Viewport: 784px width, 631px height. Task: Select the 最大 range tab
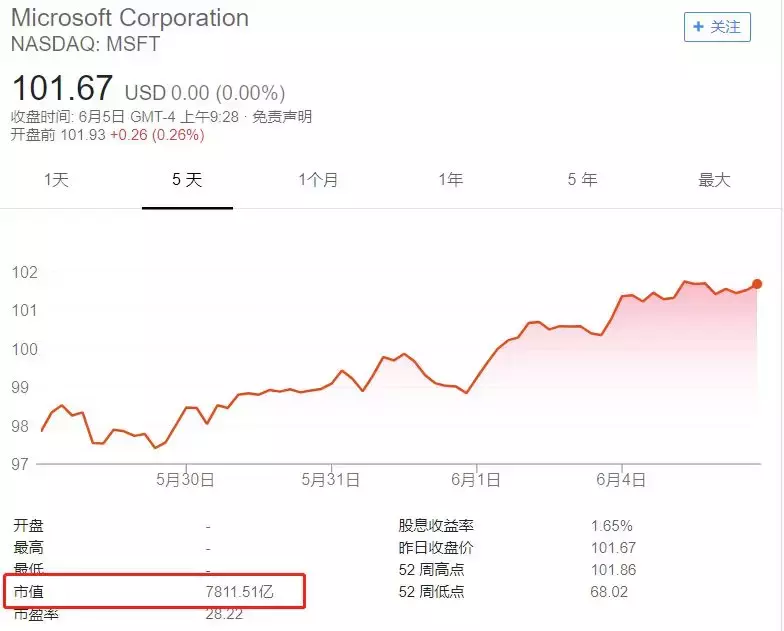point(714,180)
